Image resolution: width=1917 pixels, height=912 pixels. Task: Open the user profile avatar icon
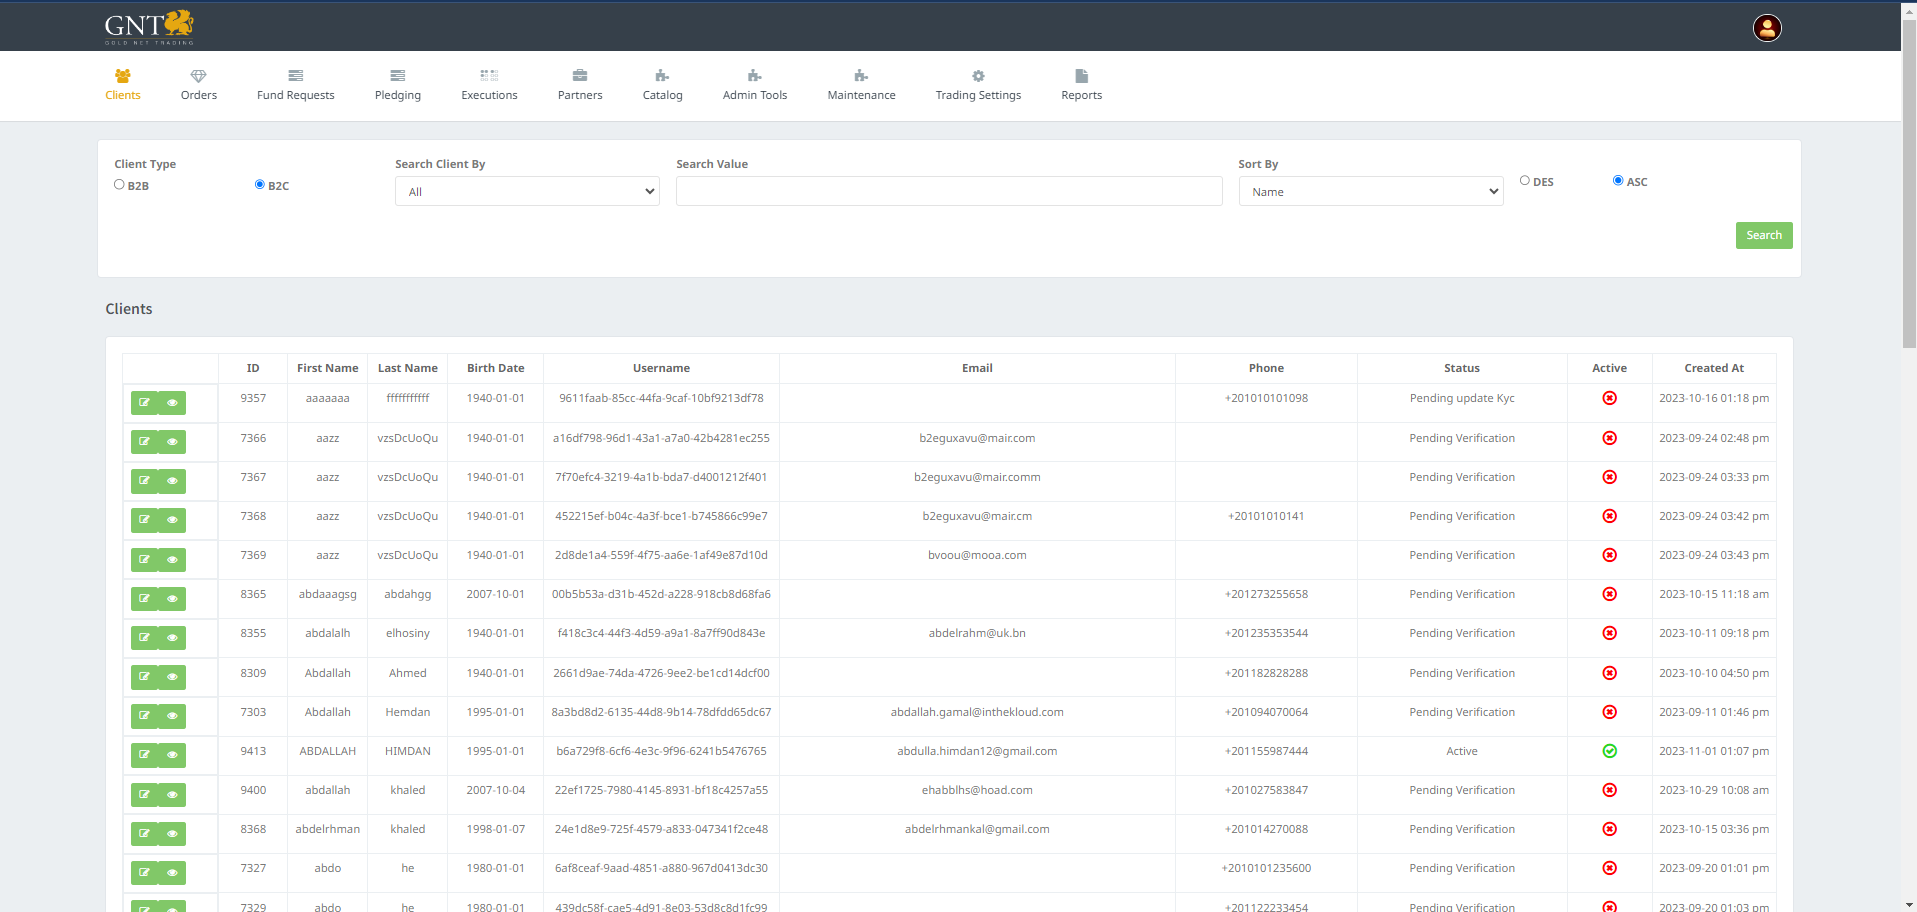(1767, 28)
